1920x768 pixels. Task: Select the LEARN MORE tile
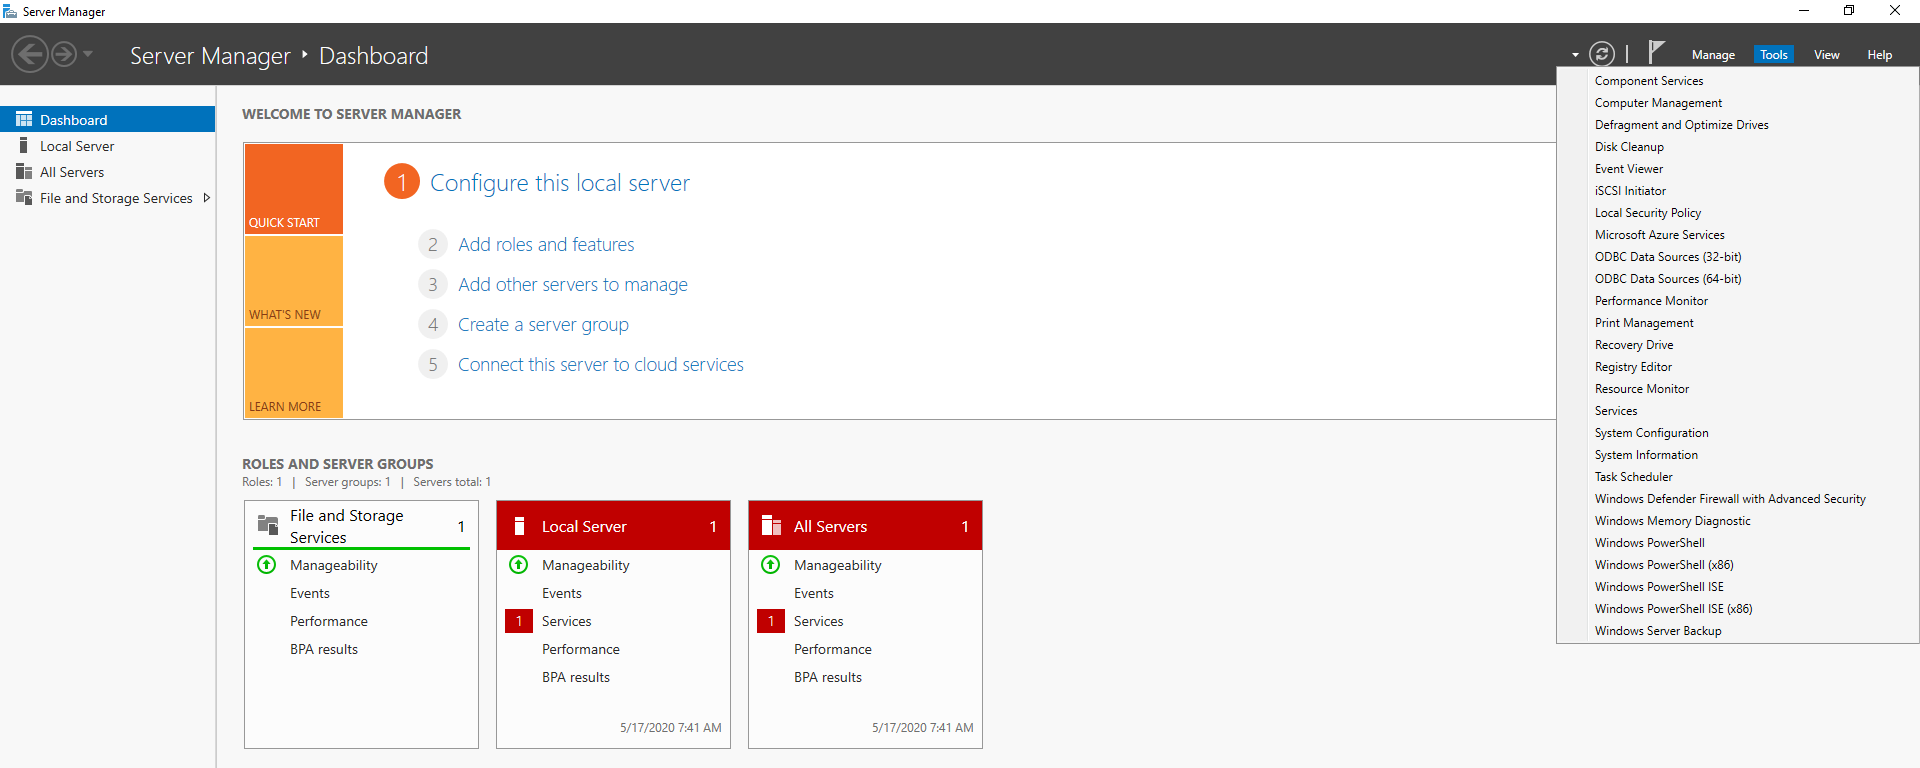[x=293, y=374]
